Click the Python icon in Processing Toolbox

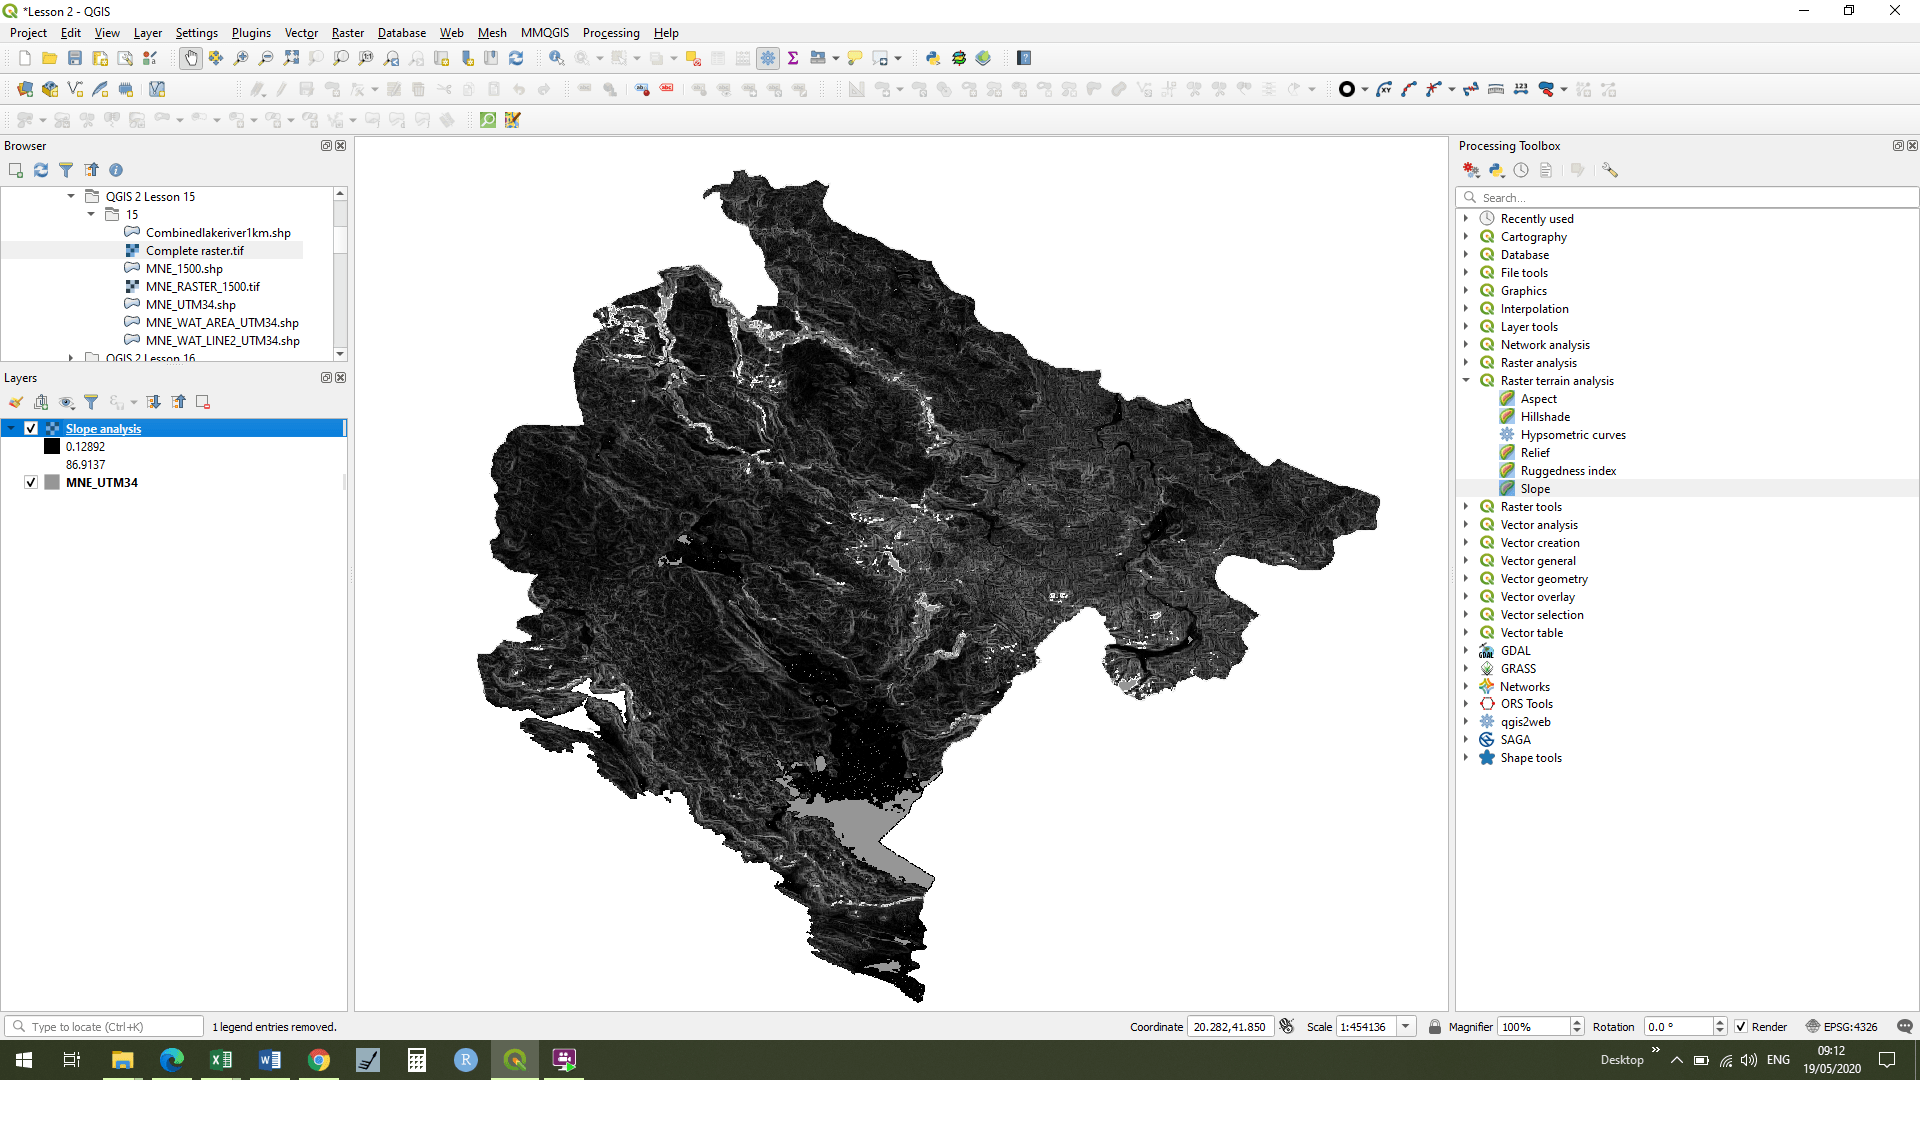(x=1496, y=170)
